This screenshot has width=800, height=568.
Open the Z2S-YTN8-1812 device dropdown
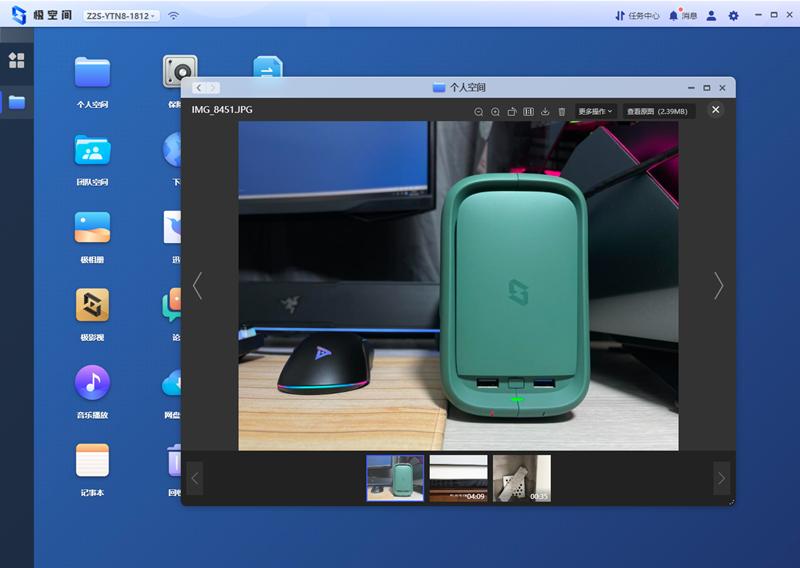(120, 16)
